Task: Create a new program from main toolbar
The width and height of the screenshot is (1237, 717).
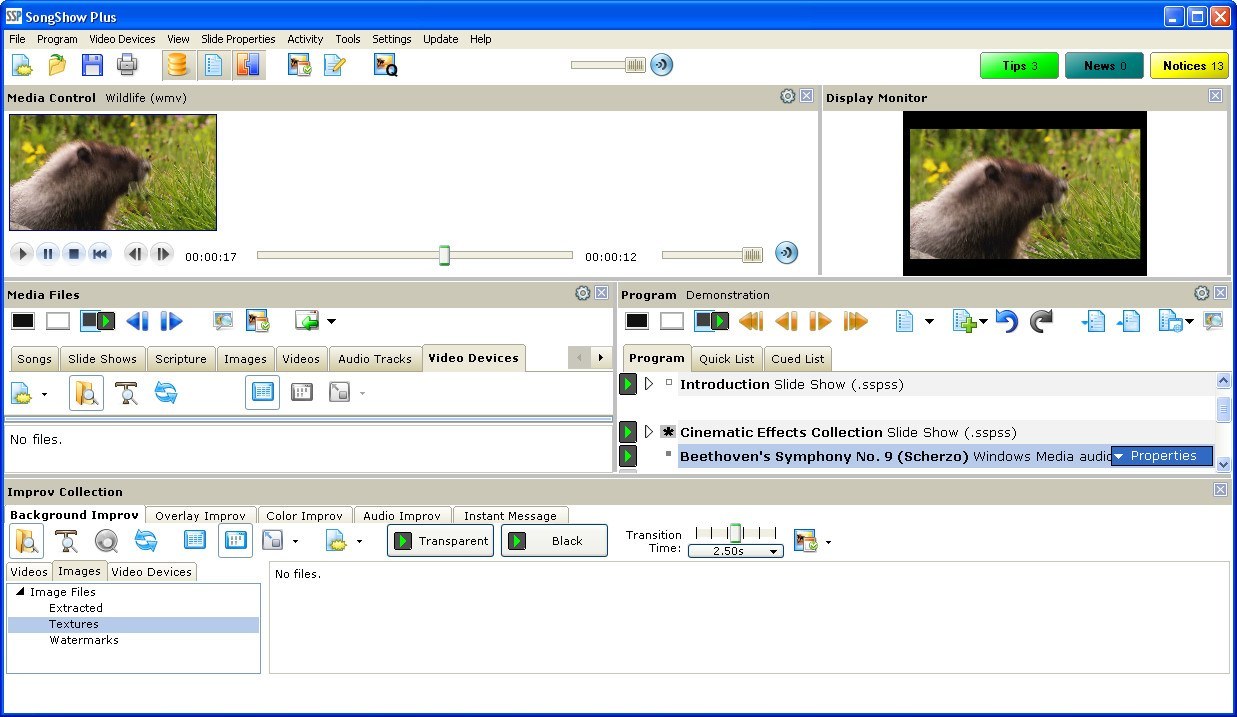Action: pos(22,66)
